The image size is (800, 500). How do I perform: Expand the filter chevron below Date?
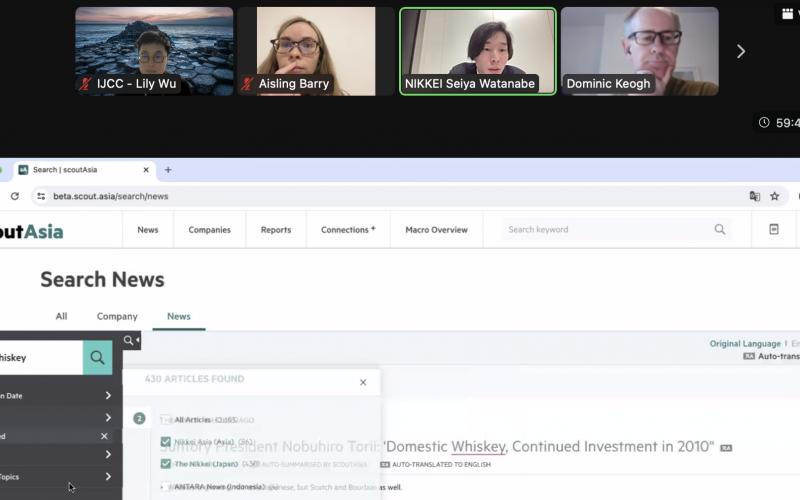point(108,418)
